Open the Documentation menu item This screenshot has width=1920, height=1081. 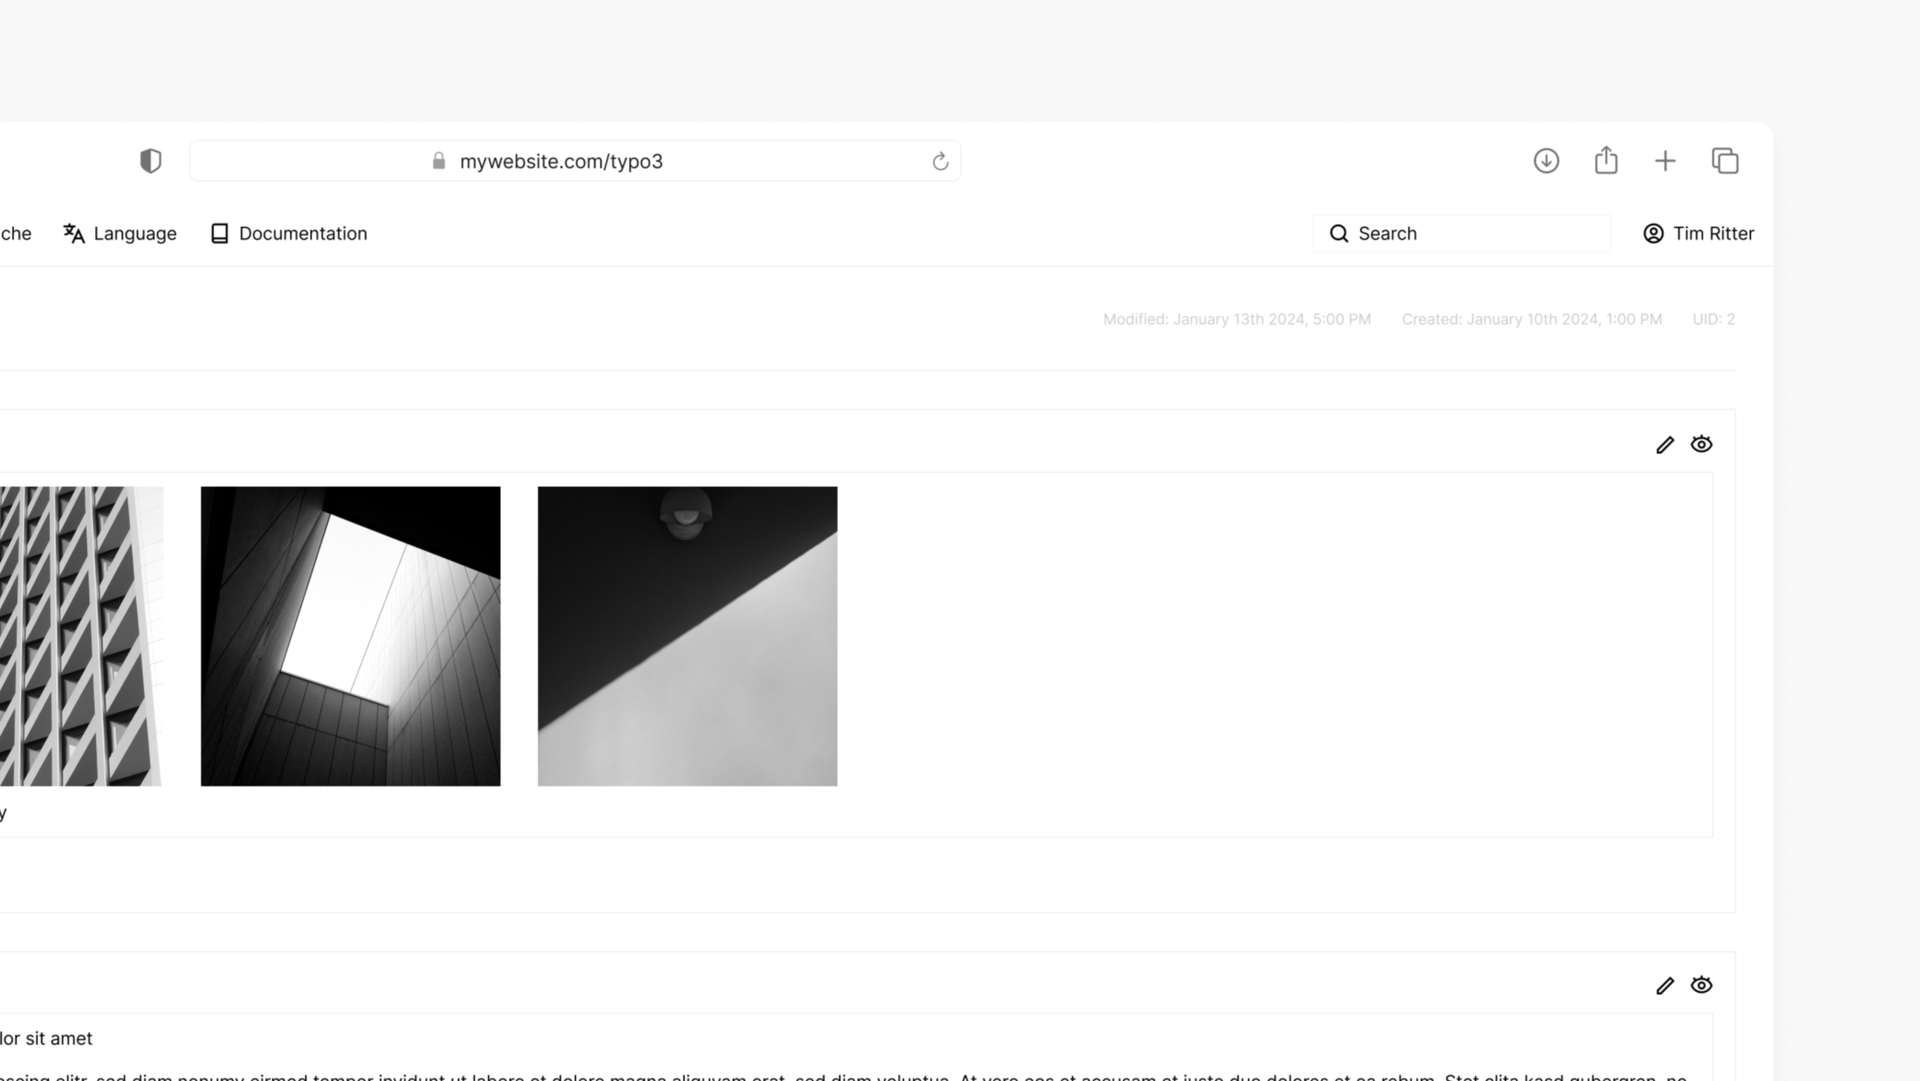(x=287, y=233)
